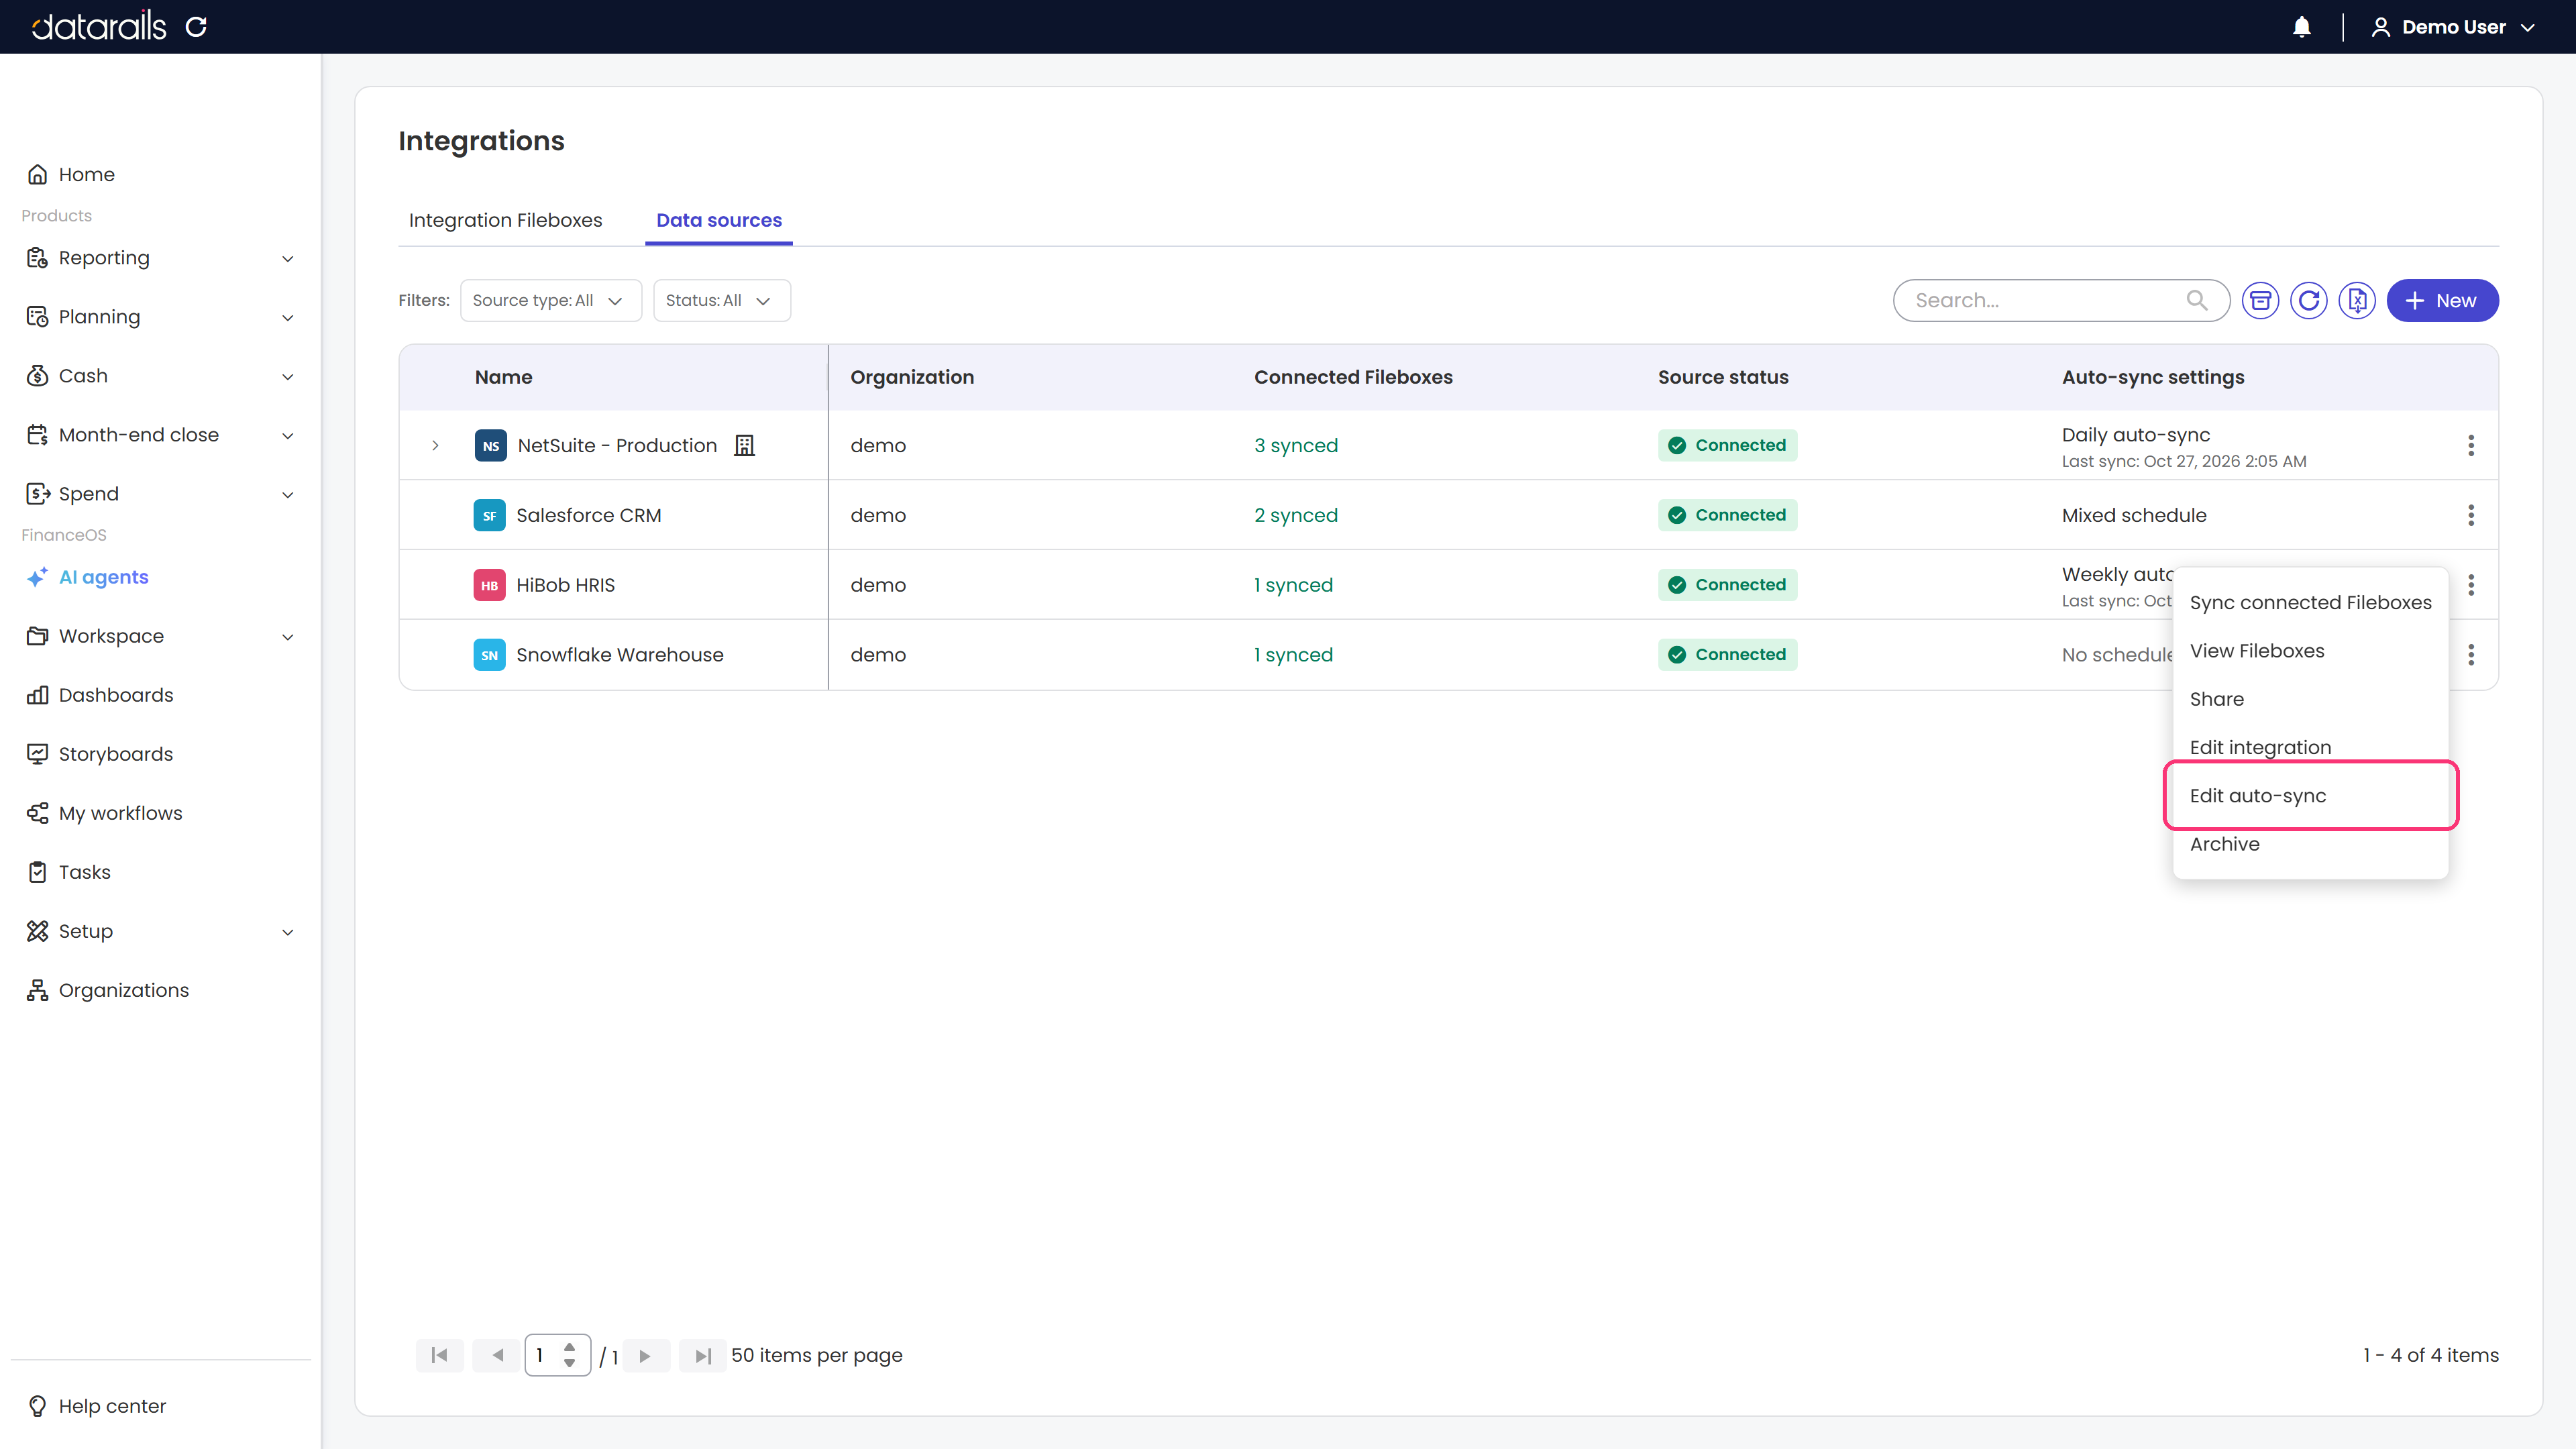Click the 3 synced link for NetSuite
The image size is (2576, 1449).
pyautogui.click(x=1296, y=445)
